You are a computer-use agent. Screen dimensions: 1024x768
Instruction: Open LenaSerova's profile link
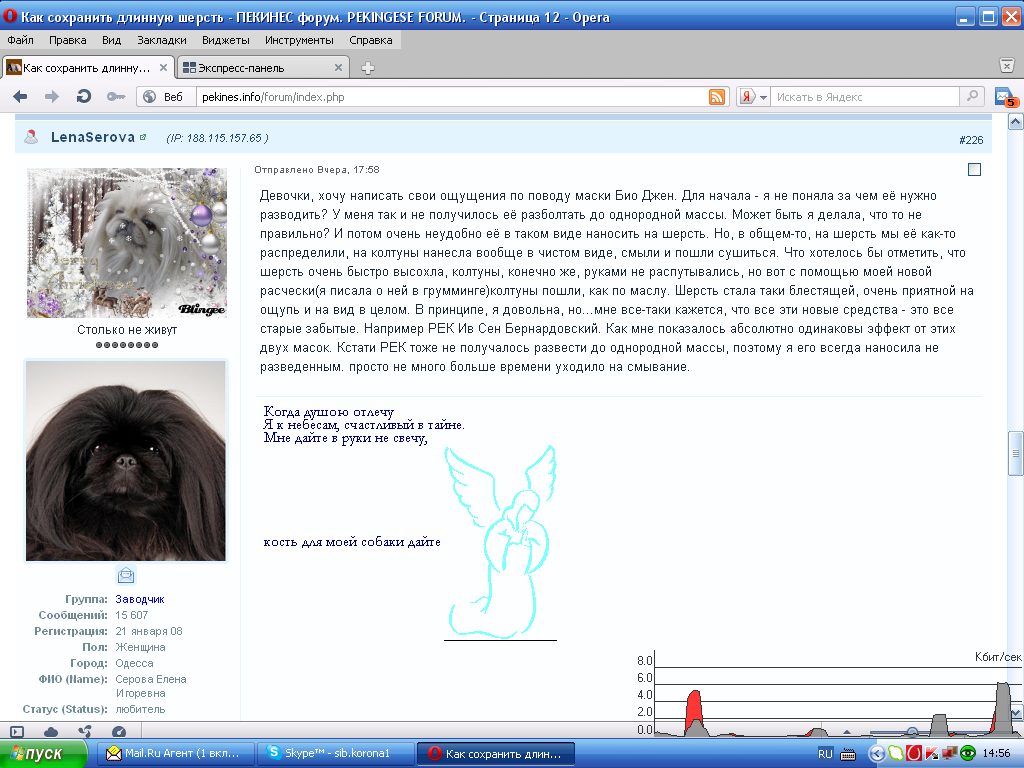(x=93, y=137)
